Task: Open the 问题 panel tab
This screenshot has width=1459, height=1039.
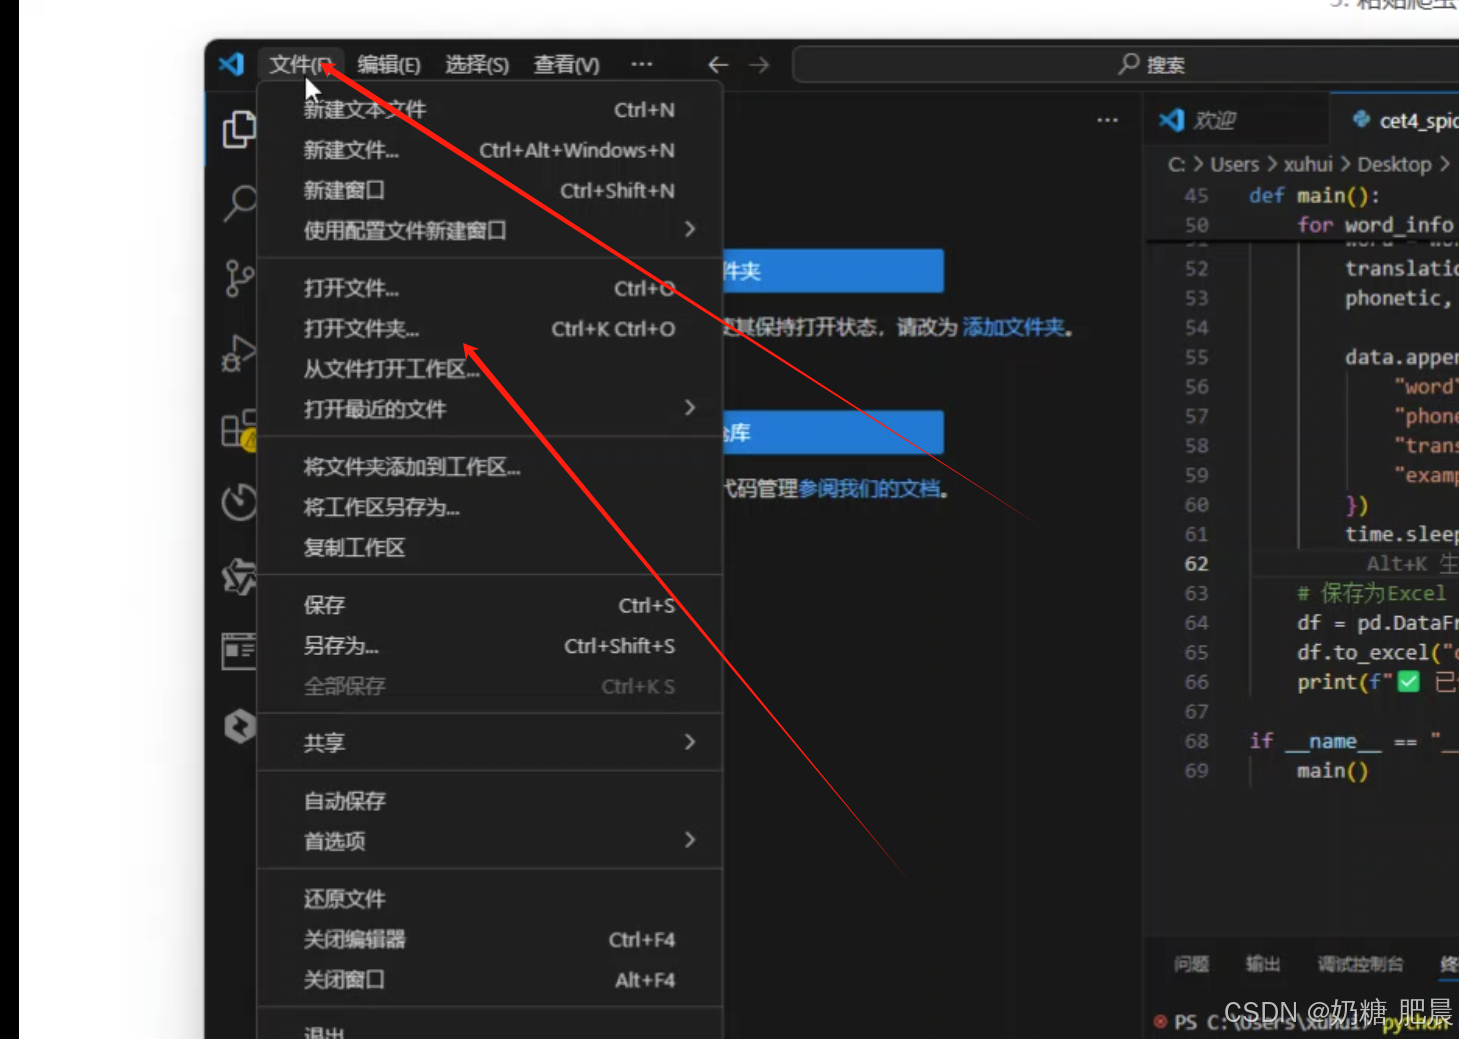Action: [x=1191, y=964]
